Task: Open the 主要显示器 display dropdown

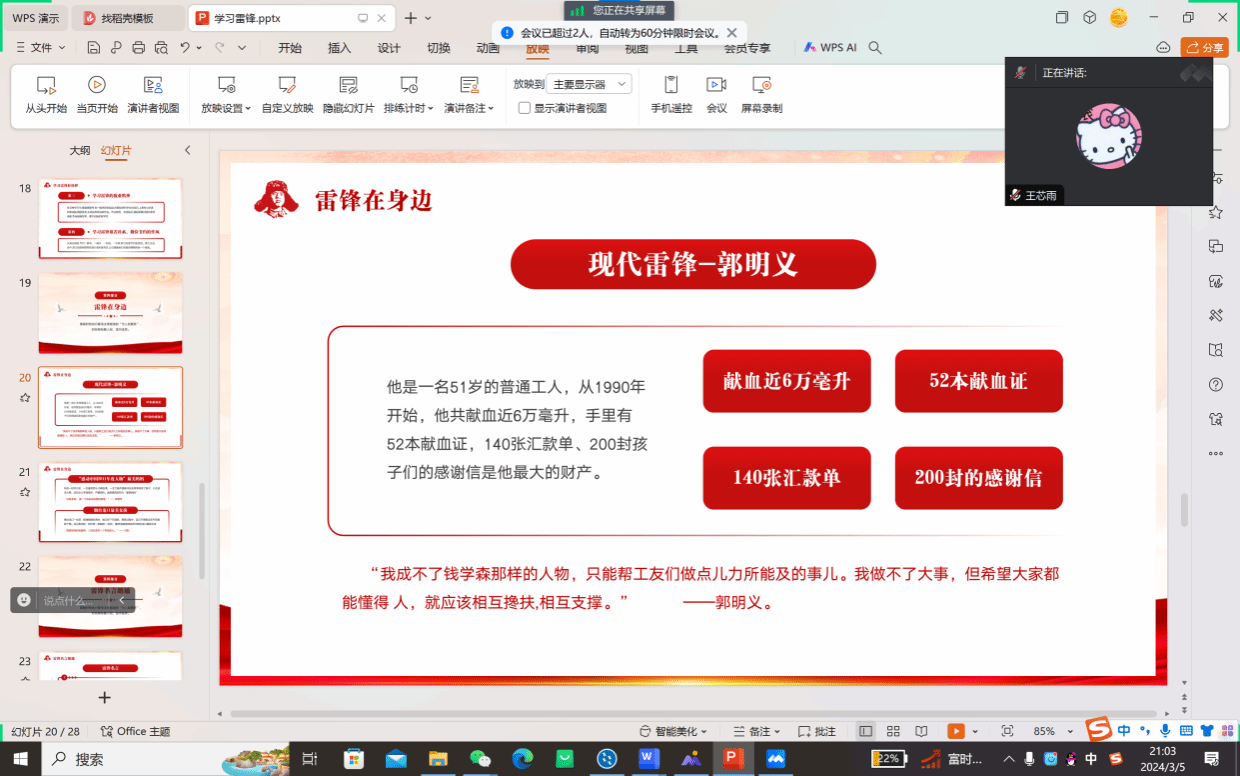Action: pos(591,85)
